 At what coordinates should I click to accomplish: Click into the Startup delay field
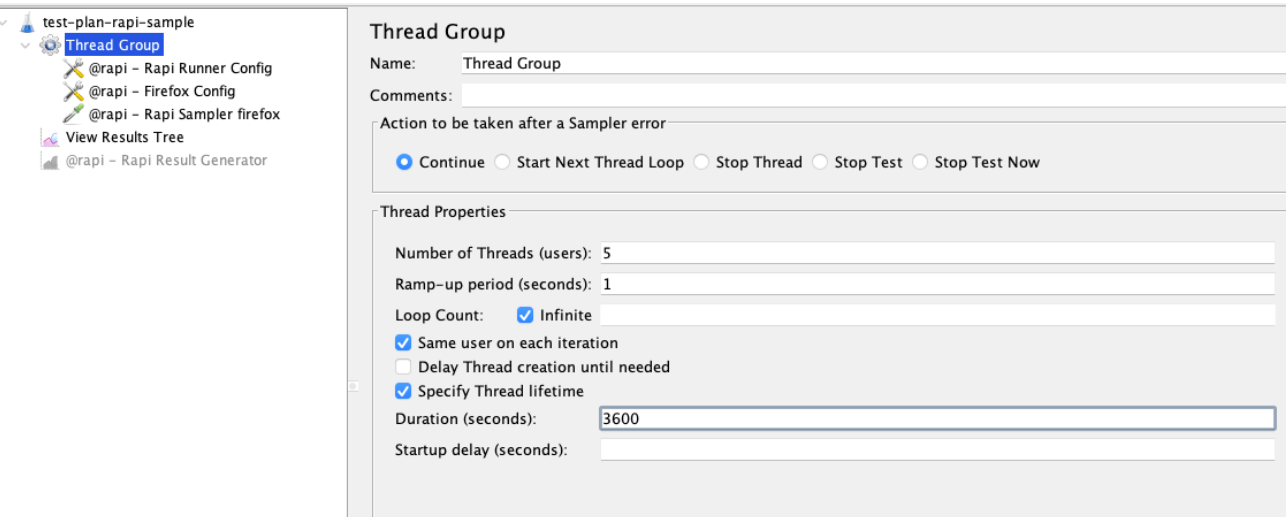(937, 449)
